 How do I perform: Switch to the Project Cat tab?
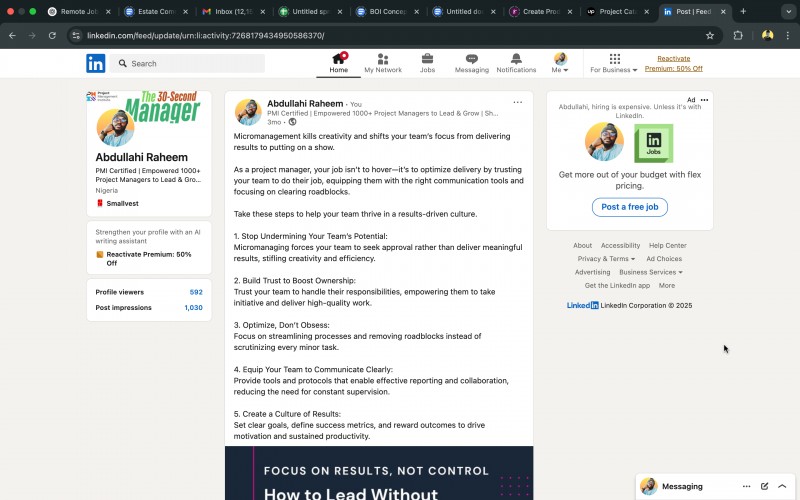[x=617, y=11]
